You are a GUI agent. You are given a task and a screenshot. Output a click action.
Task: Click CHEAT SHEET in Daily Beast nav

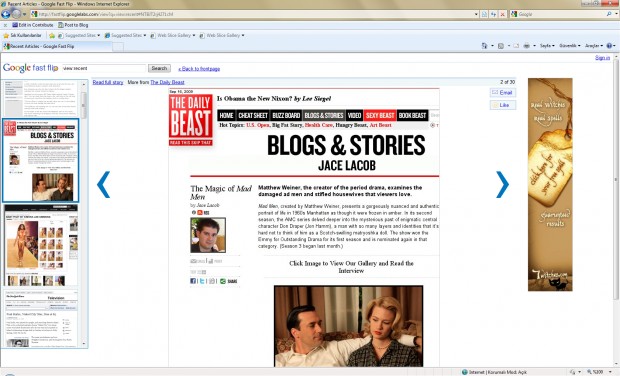tap(253, 115)
